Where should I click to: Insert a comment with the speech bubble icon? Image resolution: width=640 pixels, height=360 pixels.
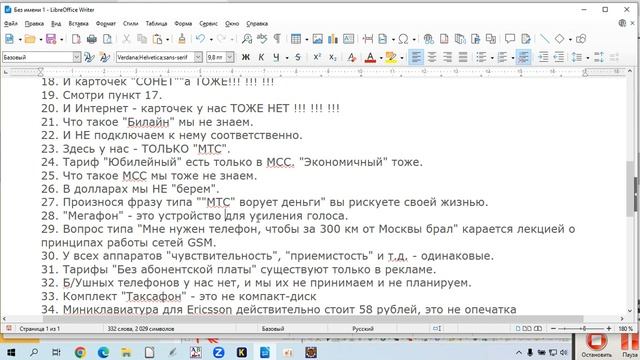(x=510, y=39)
